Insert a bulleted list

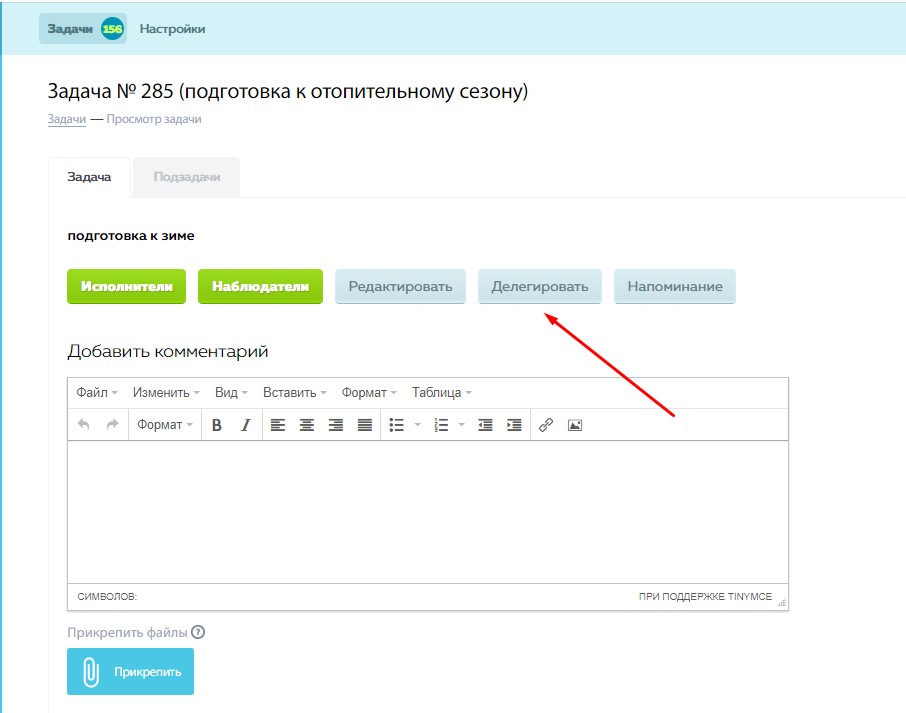pos(396,425)
